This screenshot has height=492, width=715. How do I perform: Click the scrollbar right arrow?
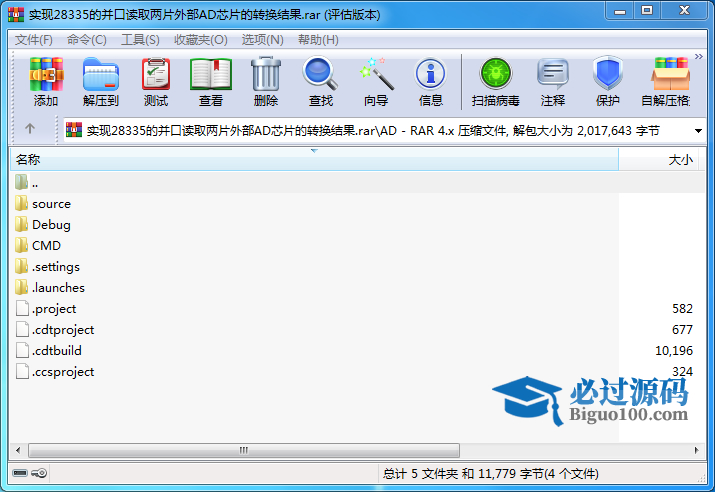pyautogui.click(x=697, y=451)
